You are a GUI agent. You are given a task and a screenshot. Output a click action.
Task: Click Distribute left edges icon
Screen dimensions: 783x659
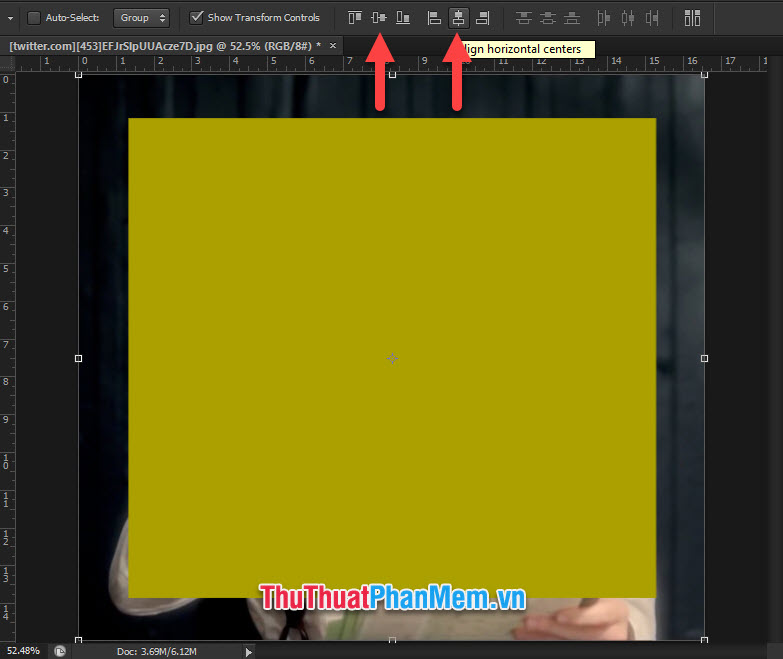point(603,18)
